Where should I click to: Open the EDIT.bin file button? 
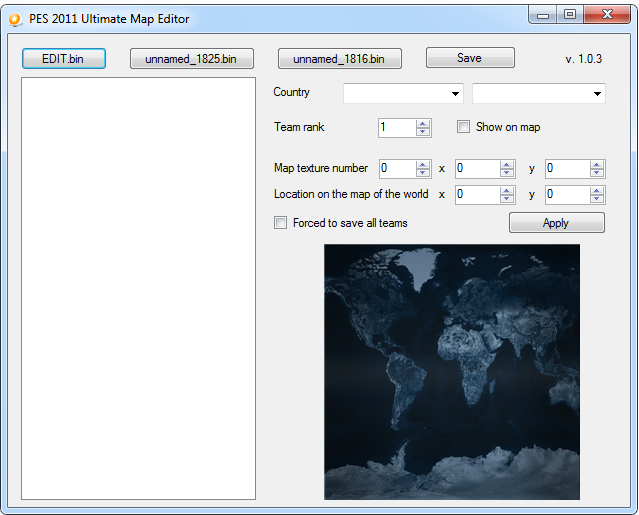(x=64, y=59)
